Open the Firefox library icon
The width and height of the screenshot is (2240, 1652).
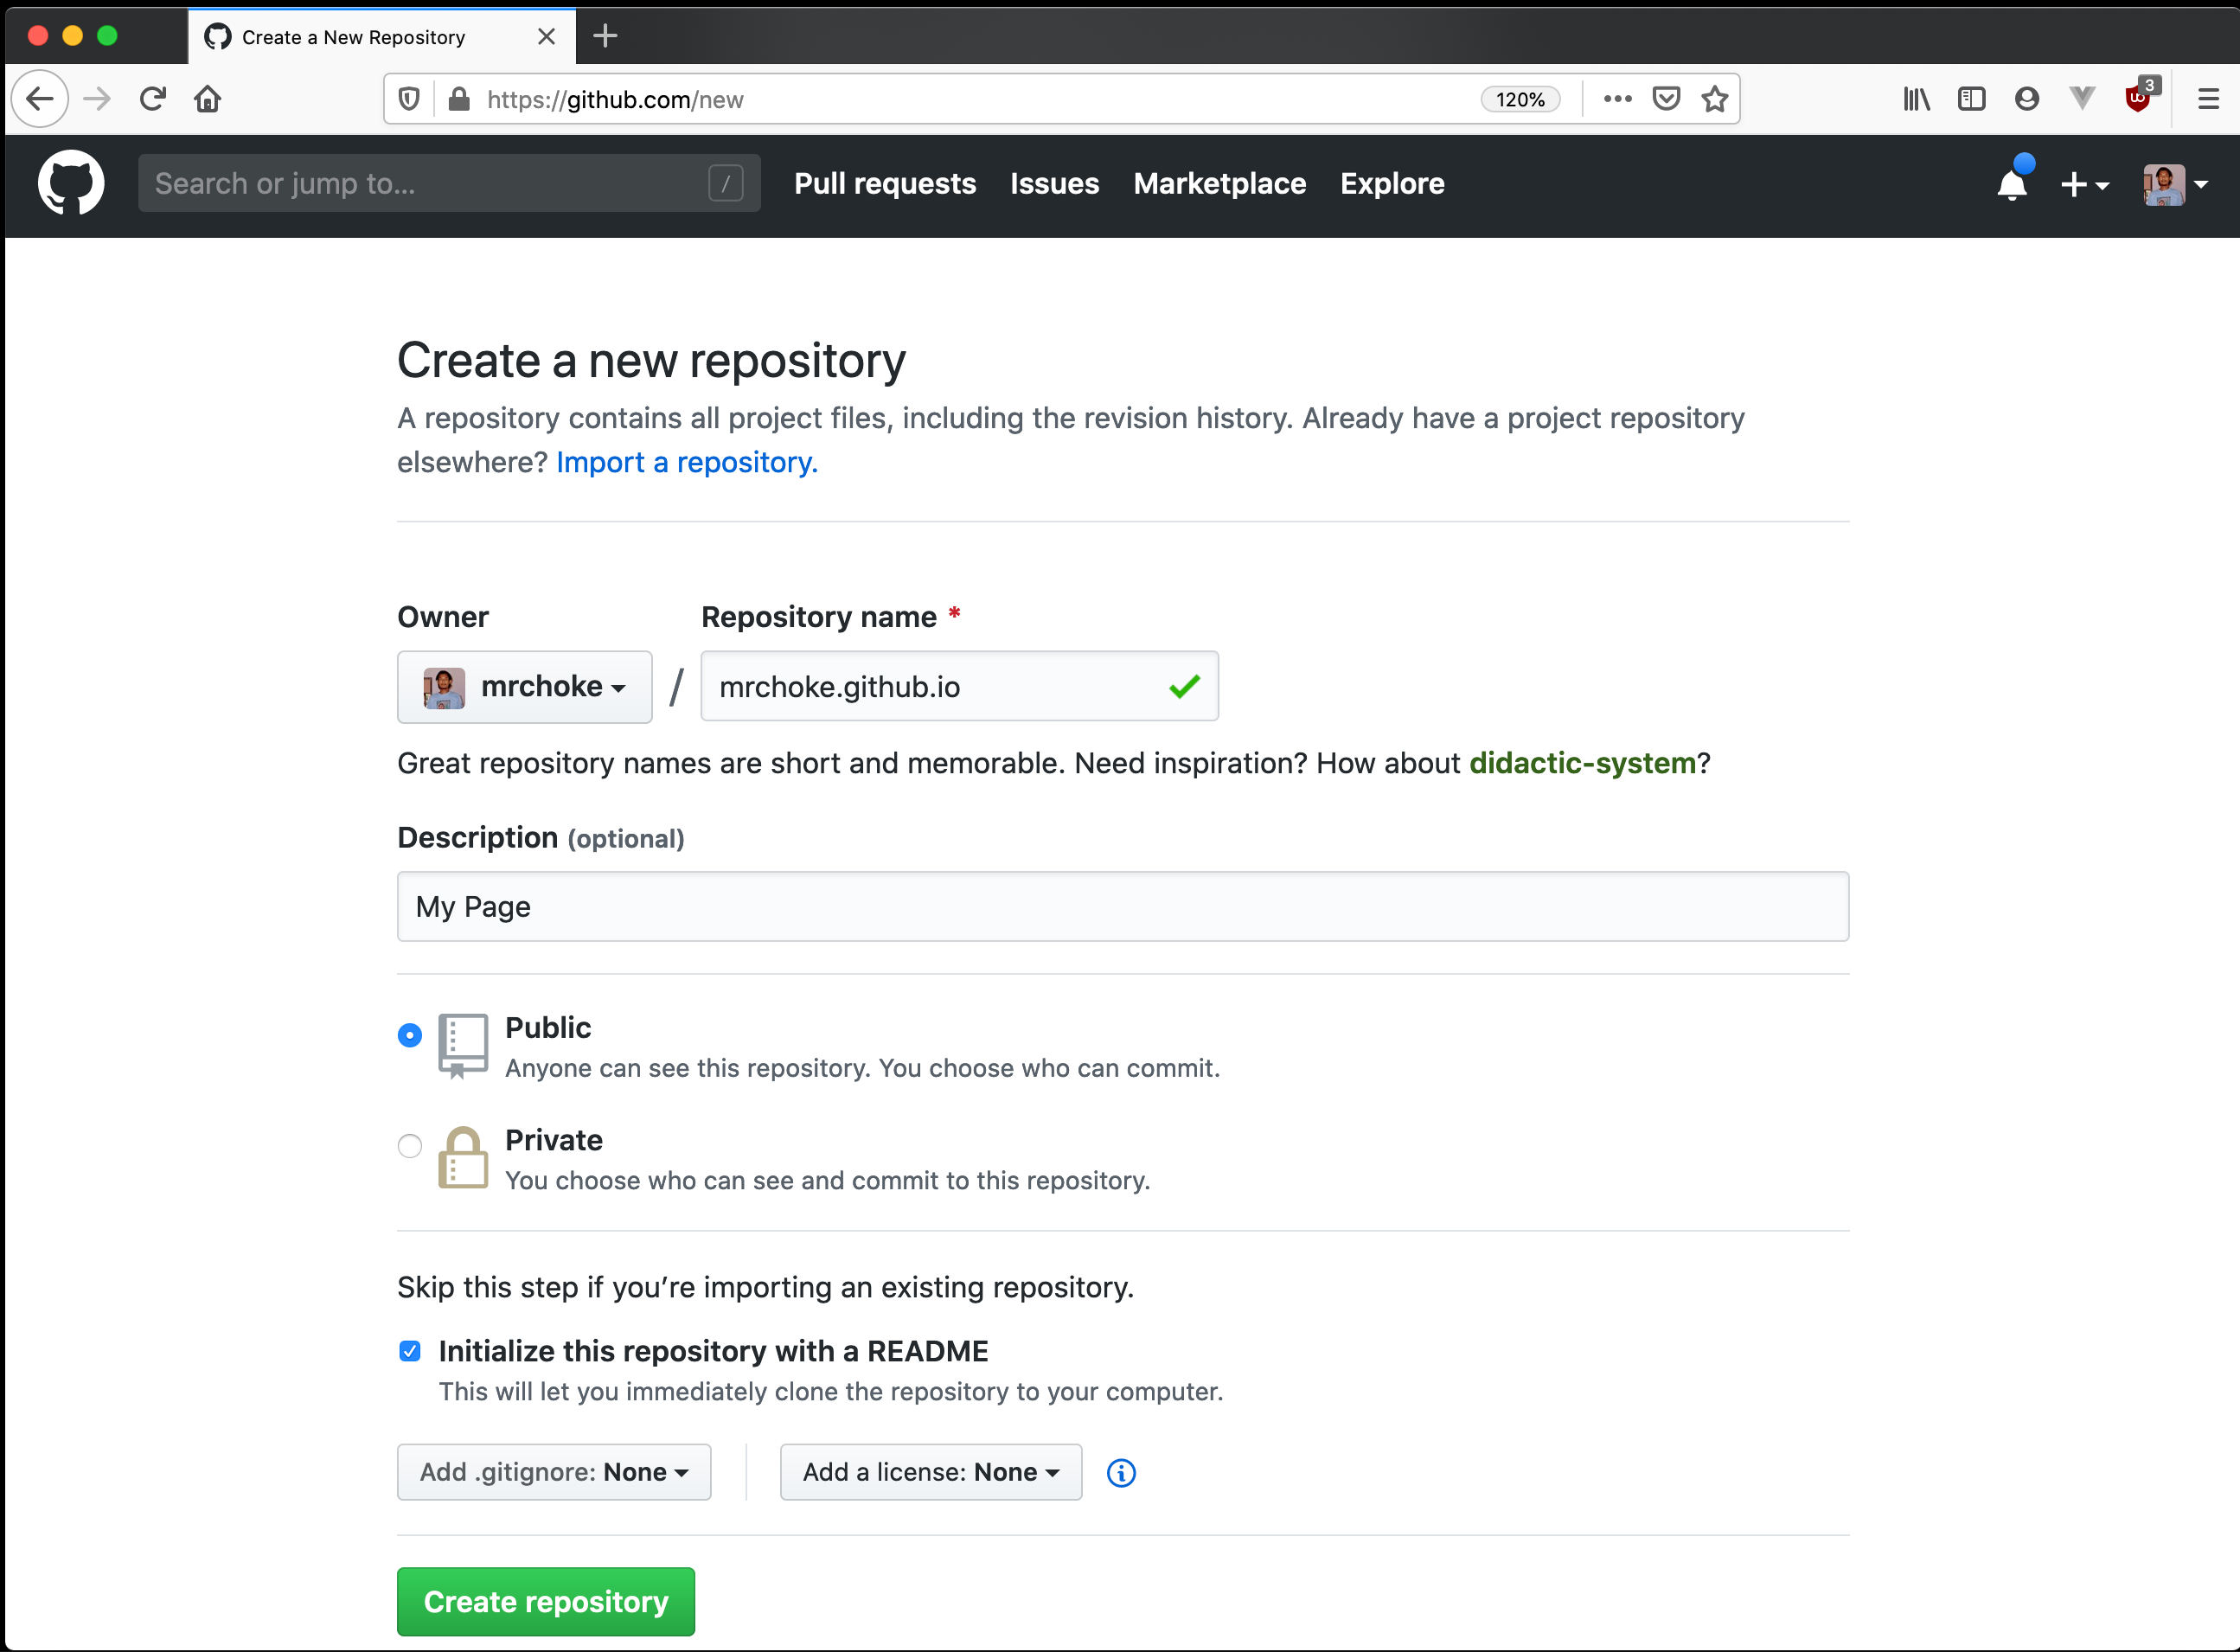(x=1916, y=98)
